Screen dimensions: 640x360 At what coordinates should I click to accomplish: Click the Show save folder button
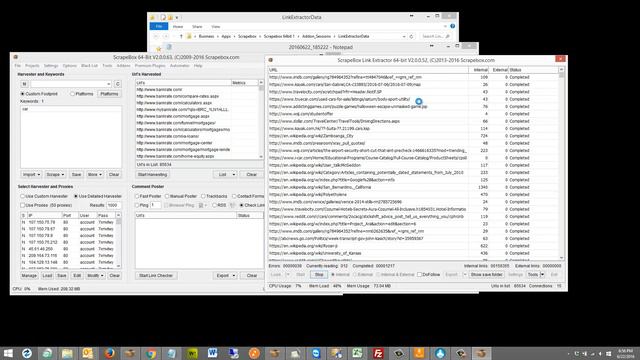tap(486, 275)
